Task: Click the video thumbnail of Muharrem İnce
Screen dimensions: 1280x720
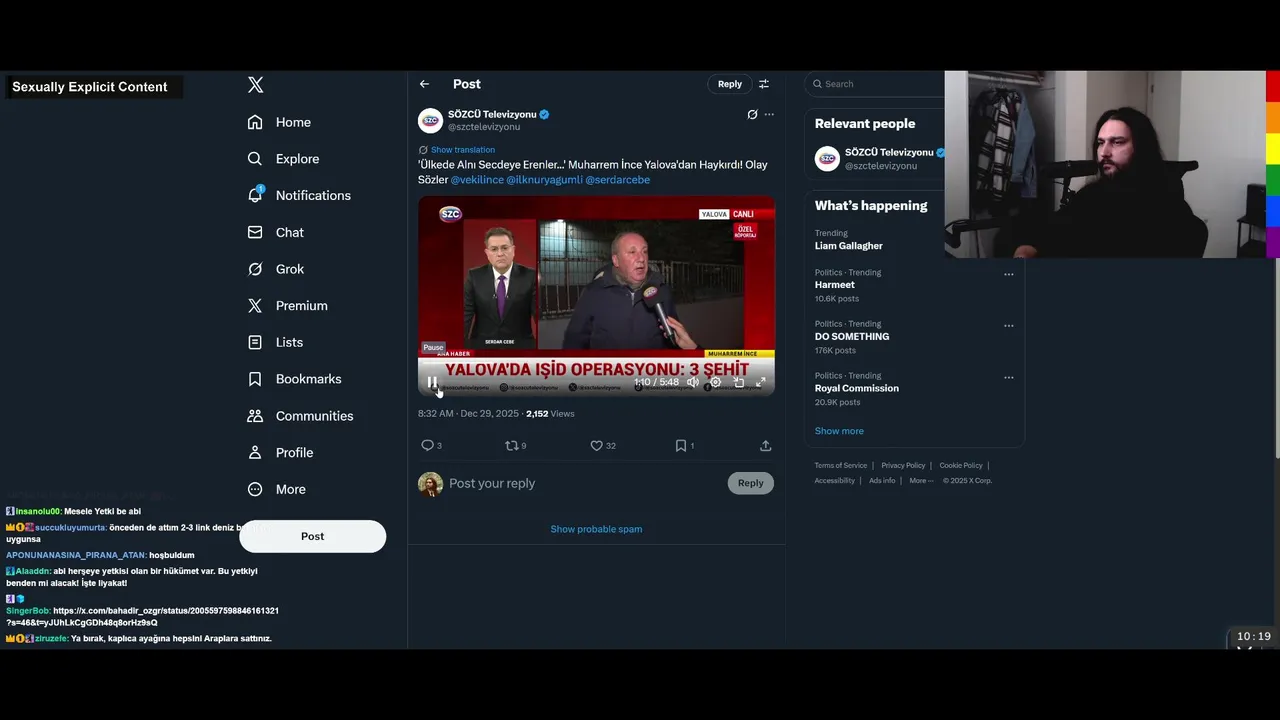Action: point(596,296)
